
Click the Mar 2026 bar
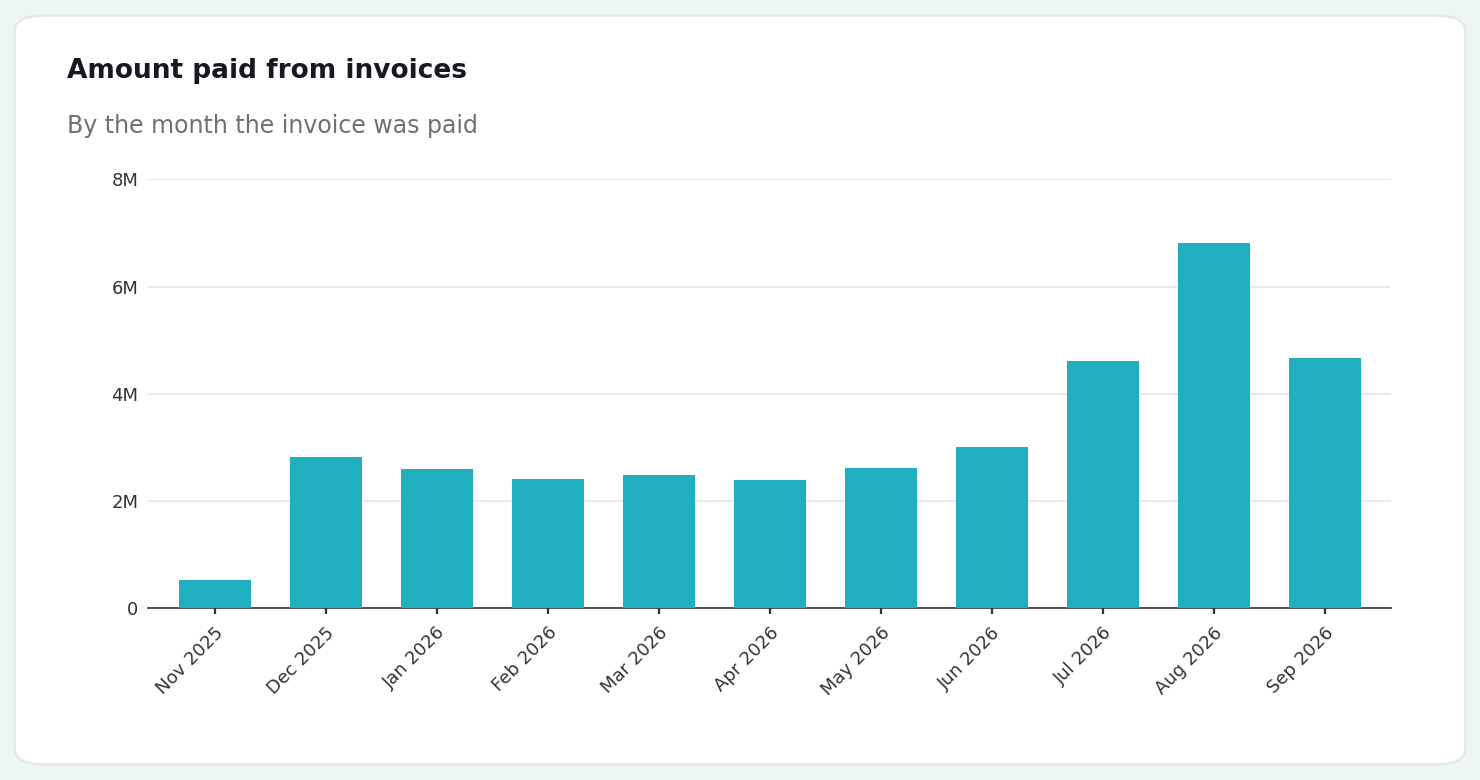click(659, 541)
